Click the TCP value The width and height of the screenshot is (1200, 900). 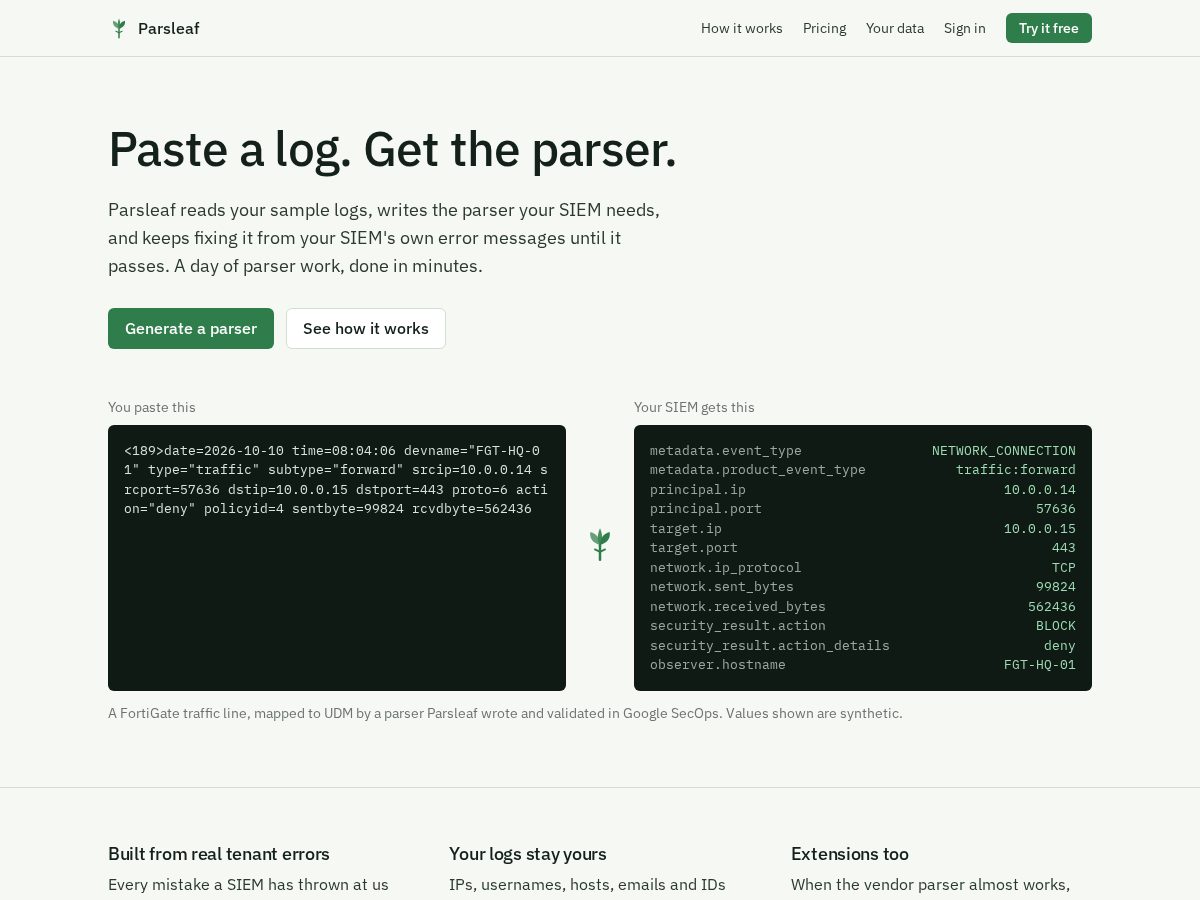(1064, 568)
